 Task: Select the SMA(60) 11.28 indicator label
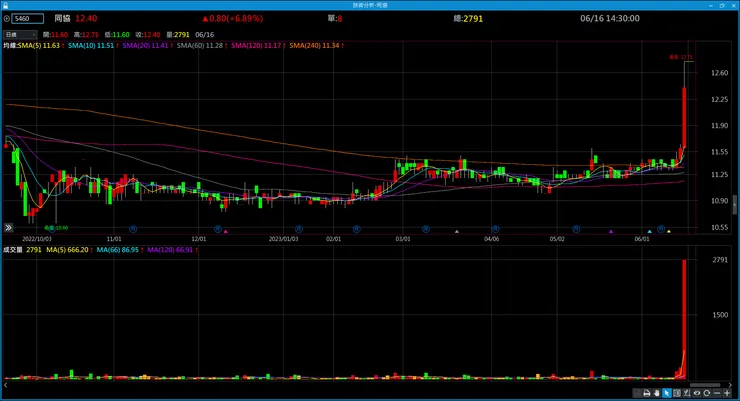pyautogui.click(x=200, y=45)
